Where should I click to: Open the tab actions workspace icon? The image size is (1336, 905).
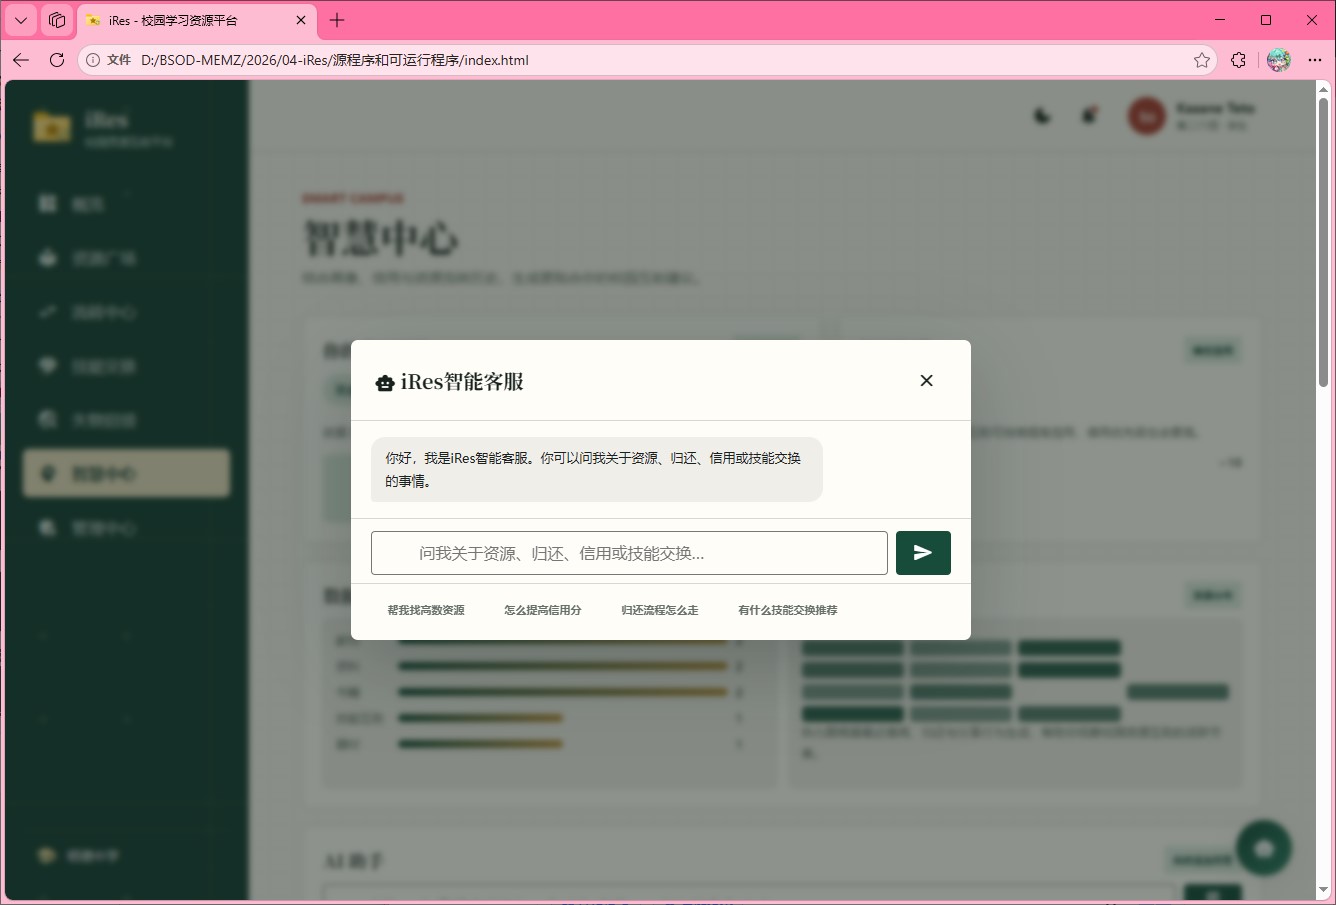click(x=57, y=20)
